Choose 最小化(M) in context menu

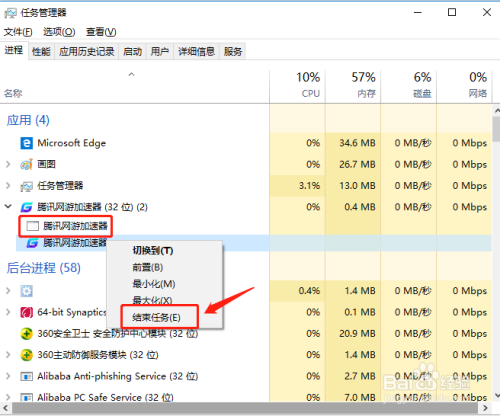pyautogui.click(x=154, y=284)
